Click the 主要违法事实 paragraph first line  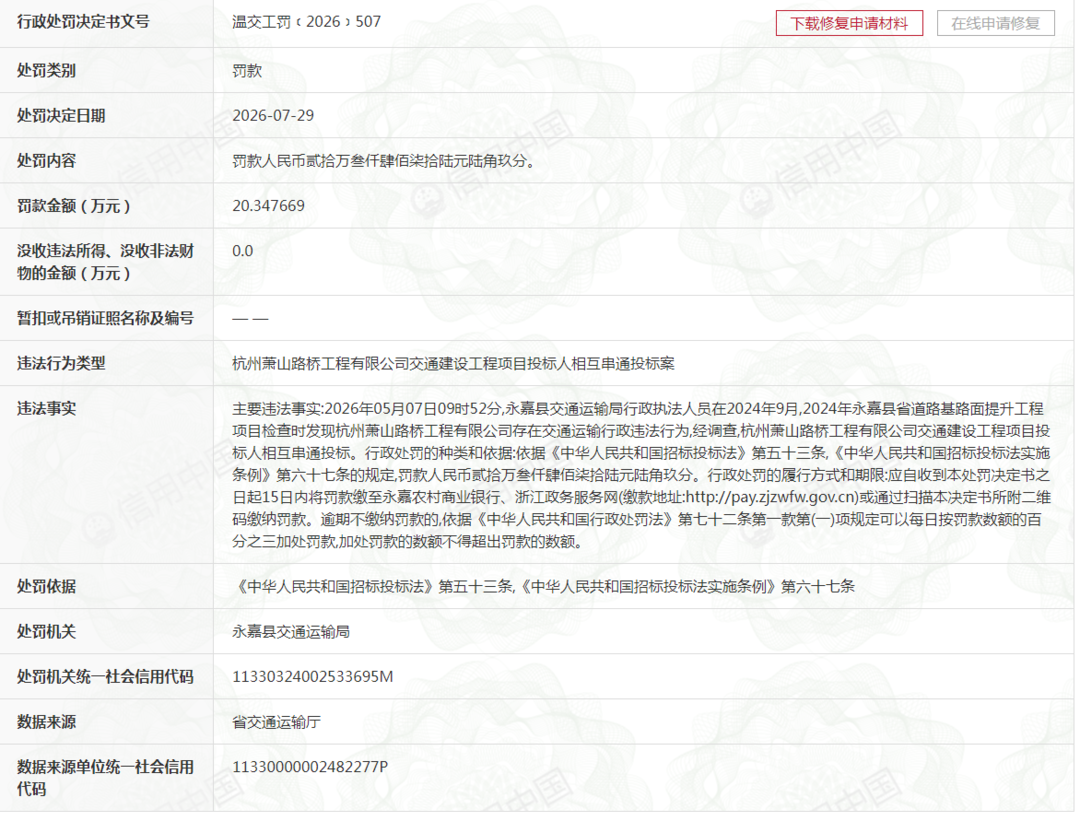[x=638, y=408]
